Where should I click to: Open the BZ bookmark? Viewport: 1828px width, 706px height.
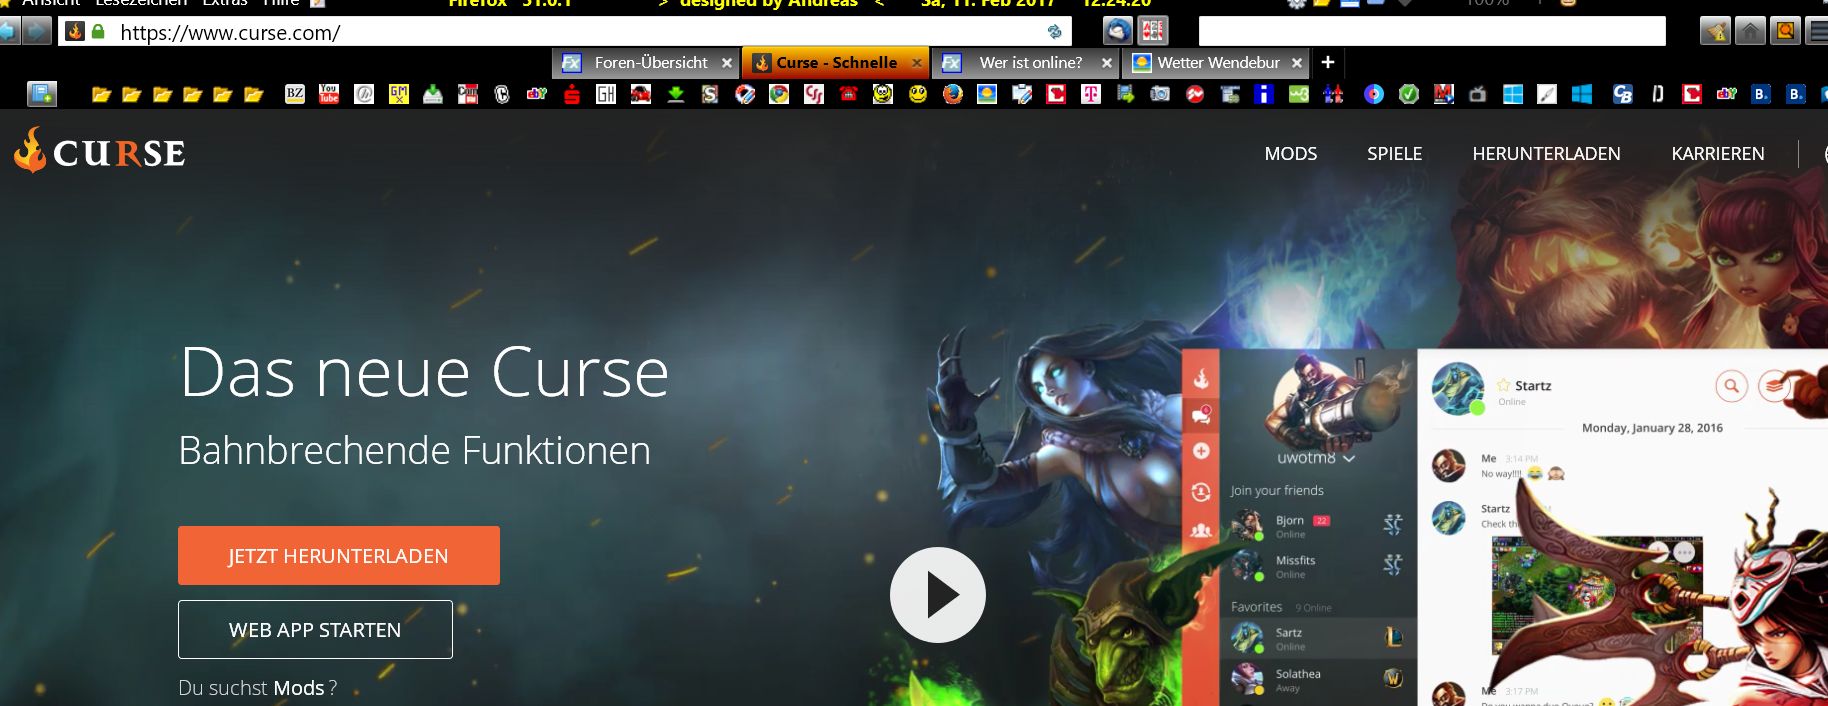295,94
